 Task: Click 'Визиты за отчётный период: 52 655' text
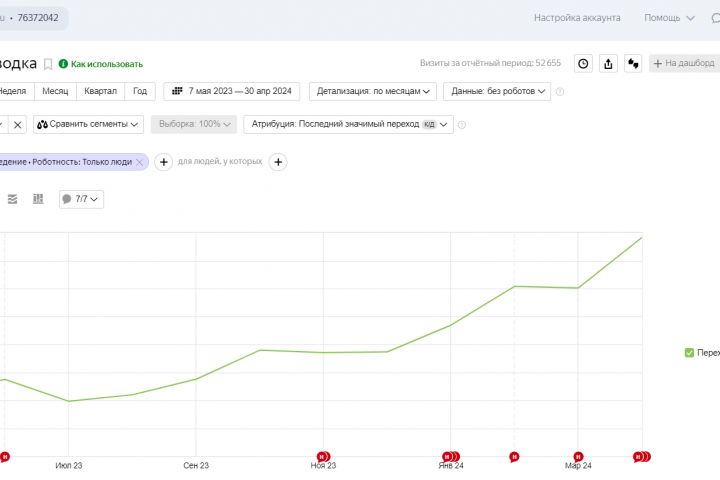tap(490, 63)
